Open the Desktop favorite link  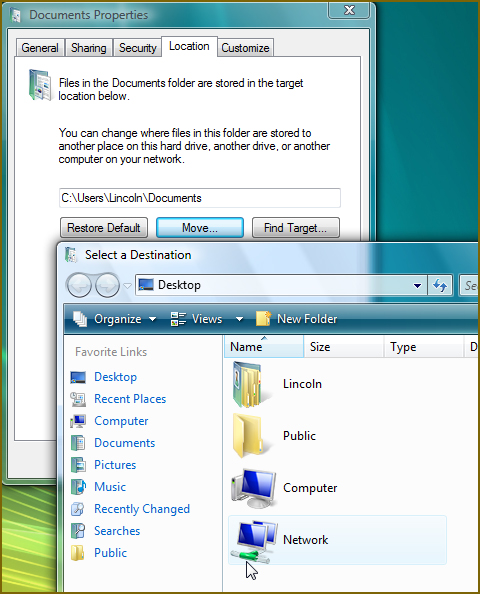click(x=116, y=377)
